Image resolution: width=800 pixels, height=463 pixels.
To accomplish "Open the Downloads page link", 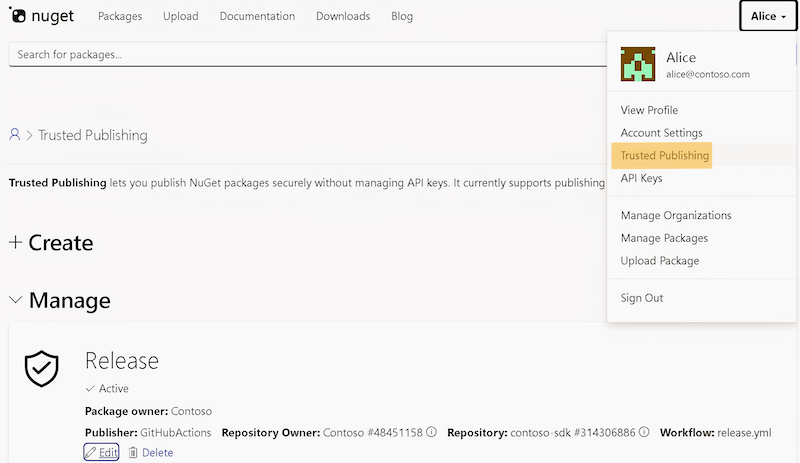I will [343, 16].
